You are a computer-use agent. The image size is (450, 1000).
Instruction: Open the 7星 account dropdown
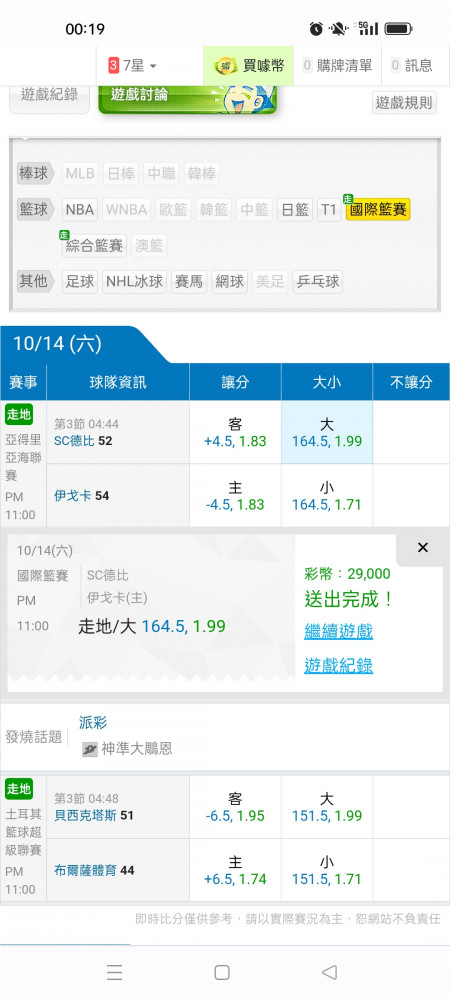[133, 65]
